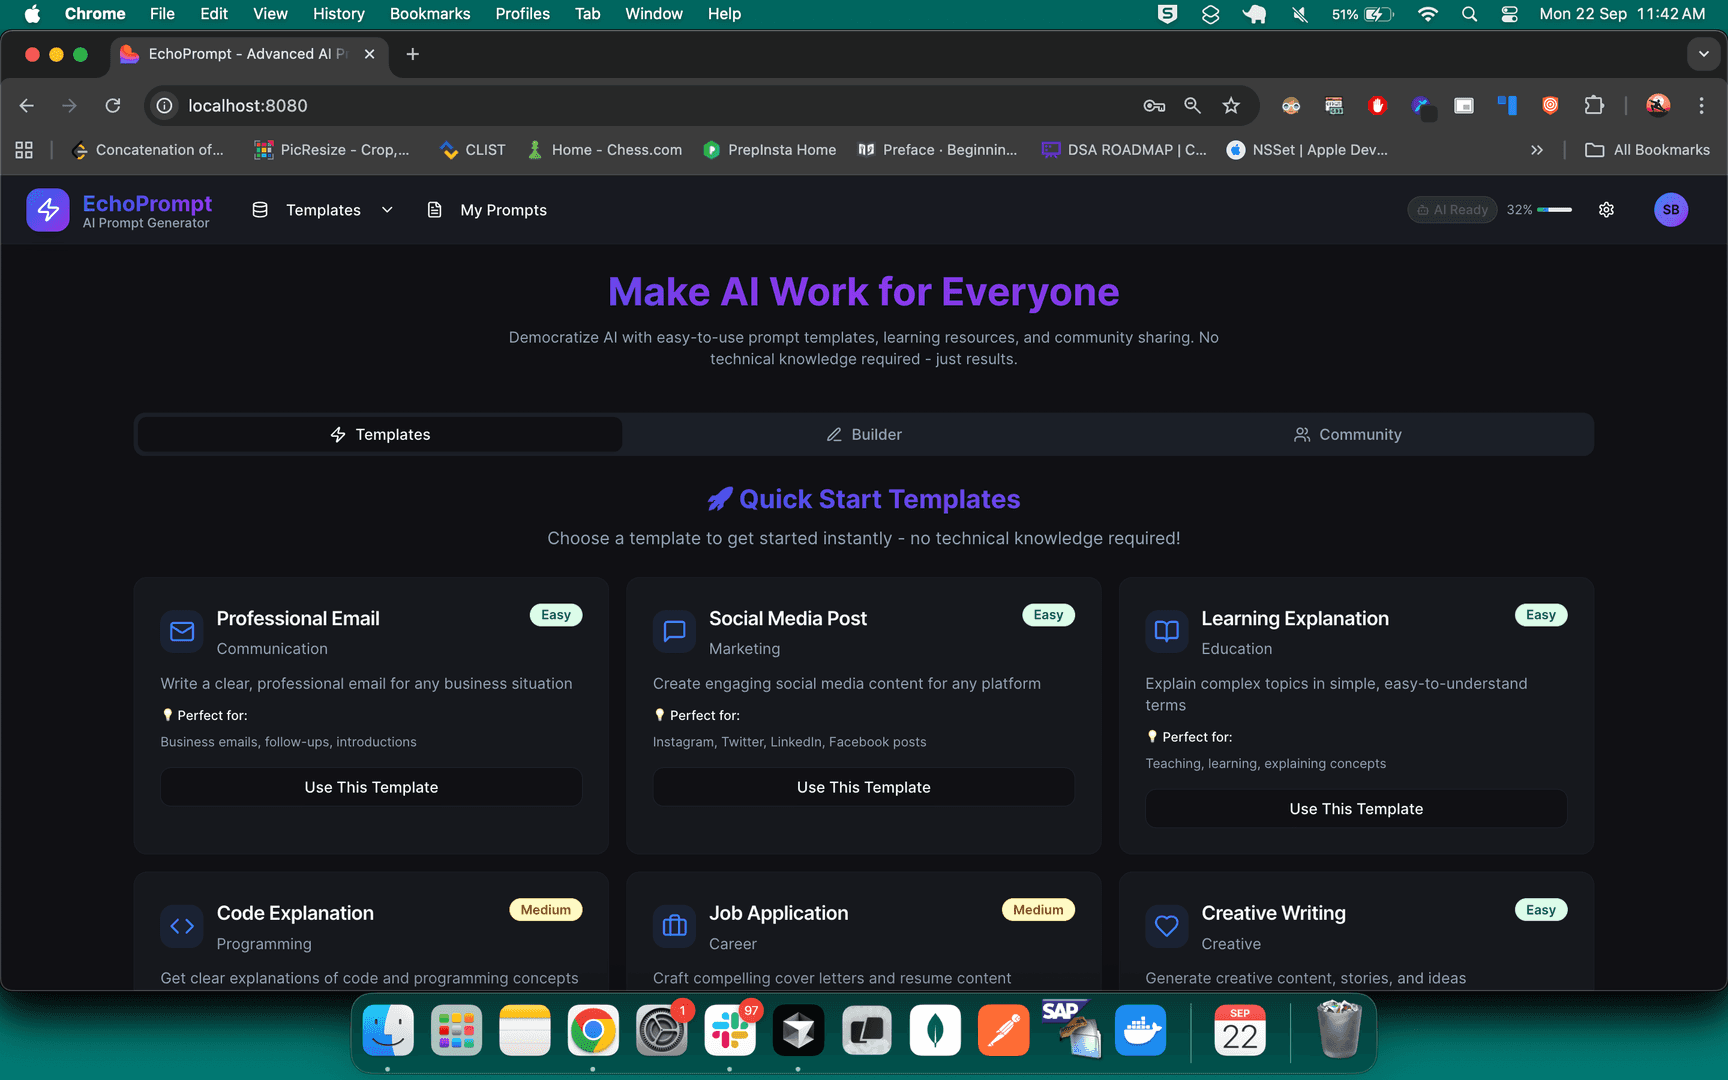Click the 32% usage progress bar
Viewport: 1728px width, 1080px height.
[1554, 210]
